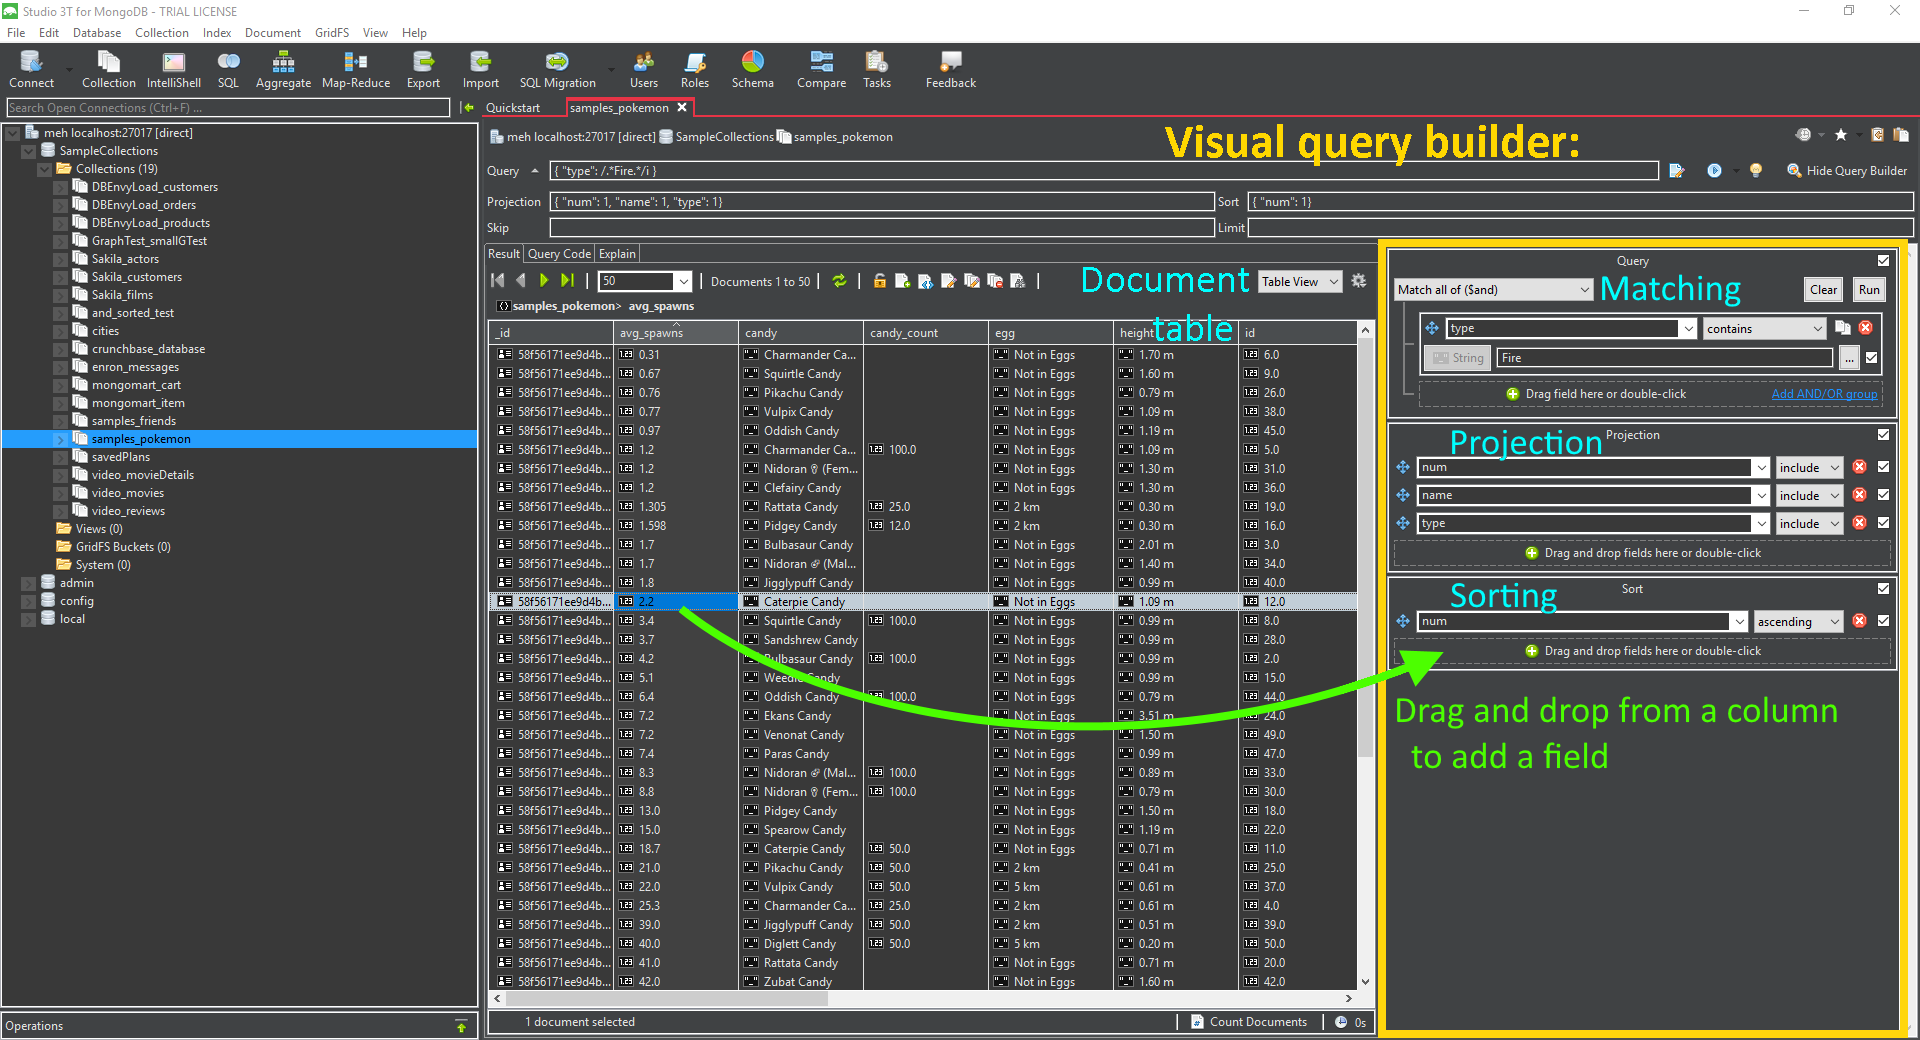
Task: Open the 'contains' operator dropdown
Action: (x=1765, y=329)
